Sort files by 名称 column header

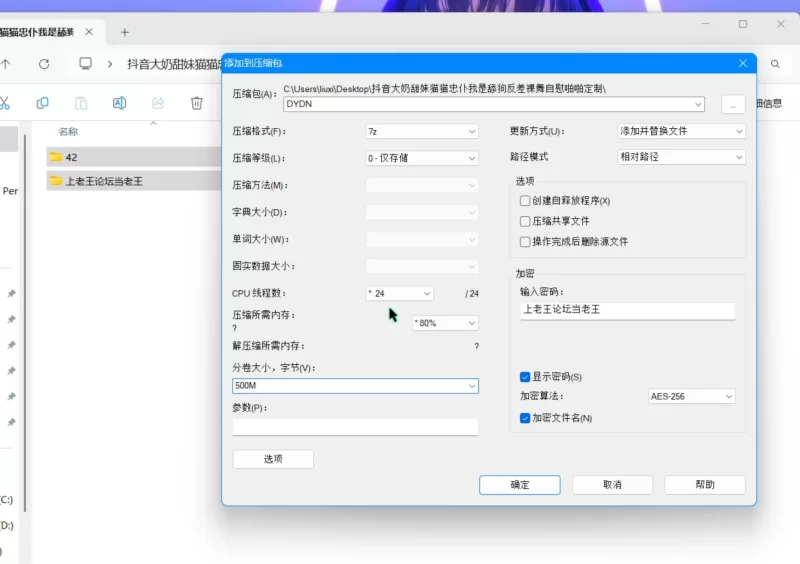68,132
